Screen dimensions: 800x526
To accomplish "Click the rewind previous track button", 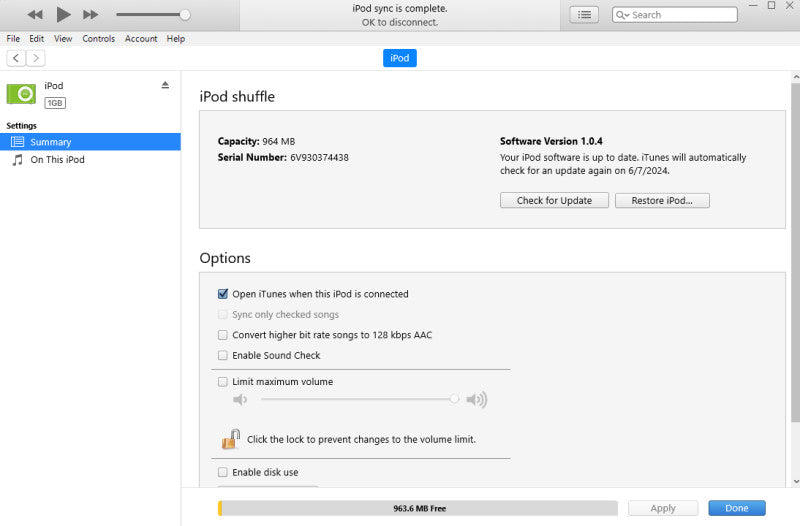I will coord(35,15).
